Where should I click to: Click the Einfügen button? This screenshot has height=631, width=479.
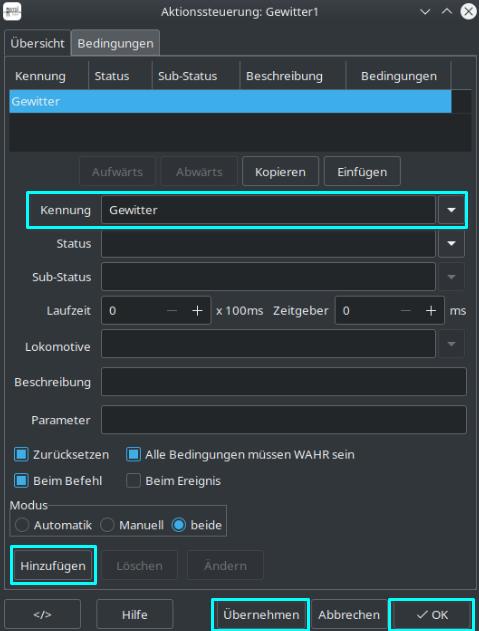(x=362, y=171)
